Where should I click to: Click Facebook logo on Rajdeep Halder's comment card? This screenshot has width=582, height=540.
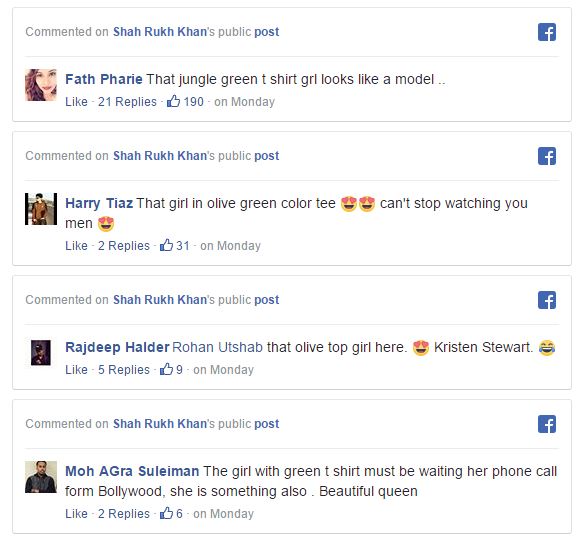coord(547,300)
